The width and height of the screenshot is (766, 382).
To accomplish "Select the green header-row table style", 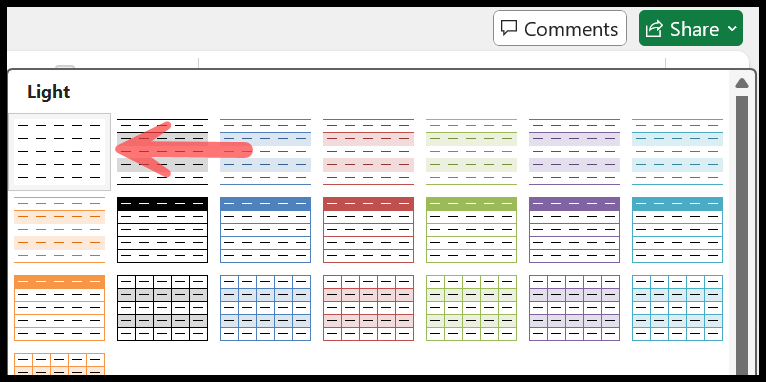I will (x=471, y=230).
